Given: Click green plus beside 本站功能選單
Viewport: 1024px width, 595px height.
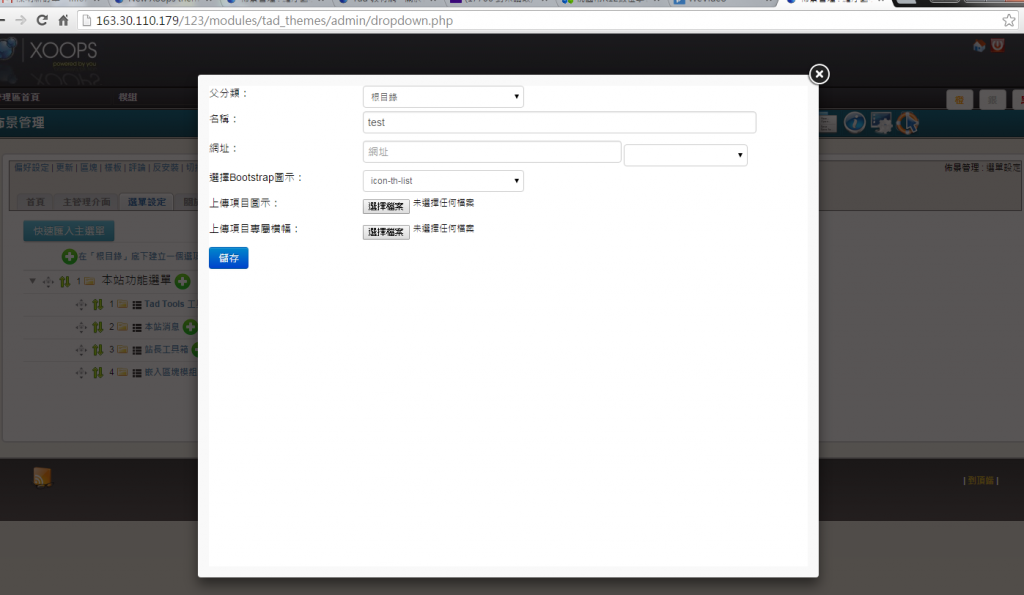Looking at the screenshot, I should coord(183,282).
